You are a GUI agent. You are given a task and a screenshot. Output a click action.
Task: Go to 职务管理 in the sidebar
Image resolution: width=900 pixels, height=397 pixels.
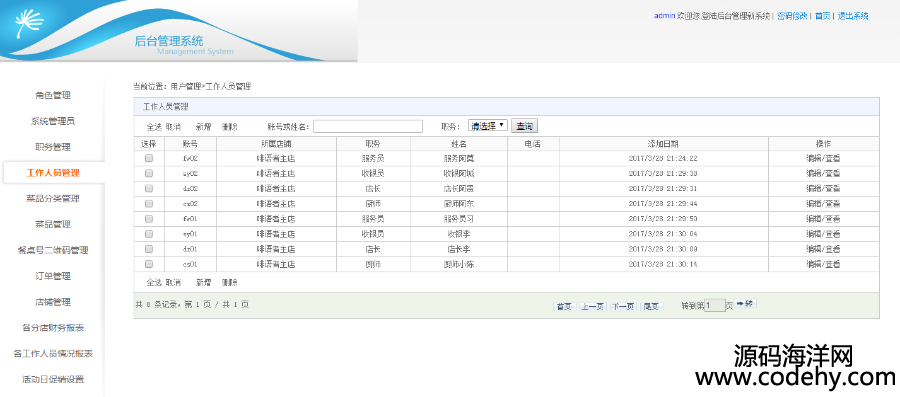pyautogui.click(x=53, y=147)
